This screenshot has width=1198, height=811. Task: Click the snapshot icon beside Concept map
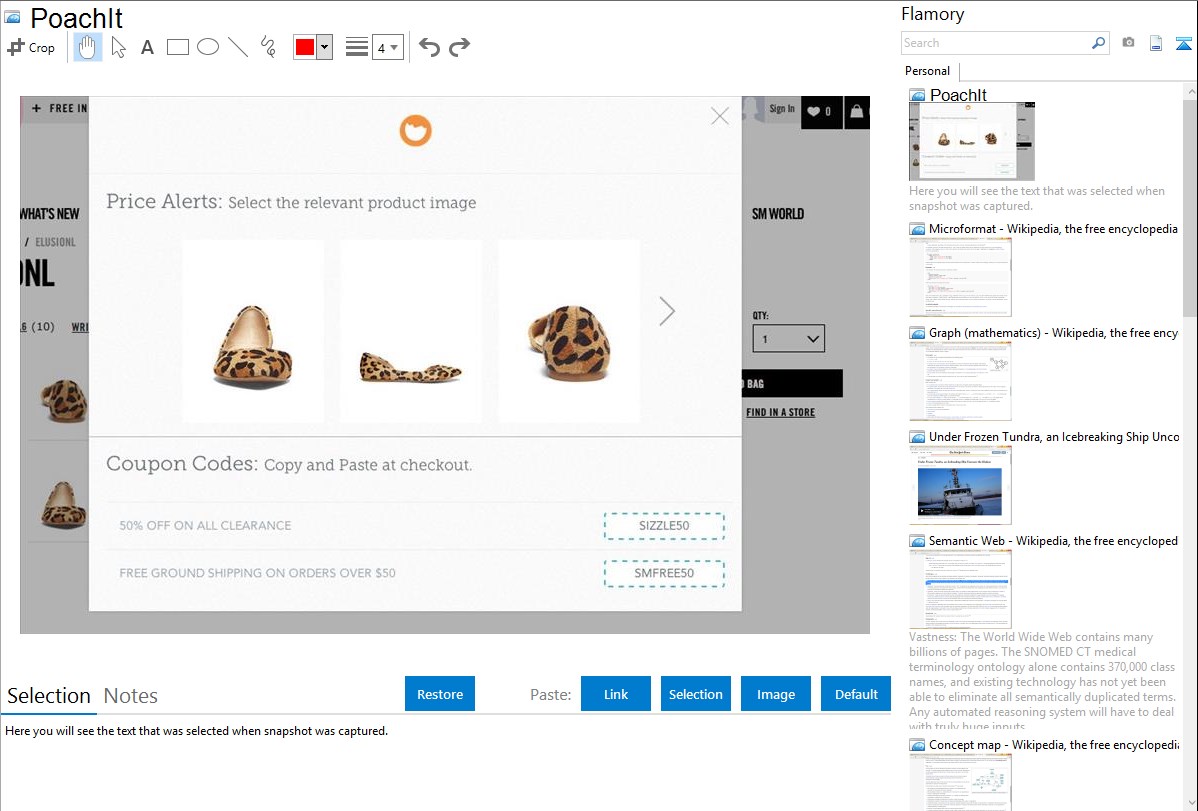(x=917, y=744)
